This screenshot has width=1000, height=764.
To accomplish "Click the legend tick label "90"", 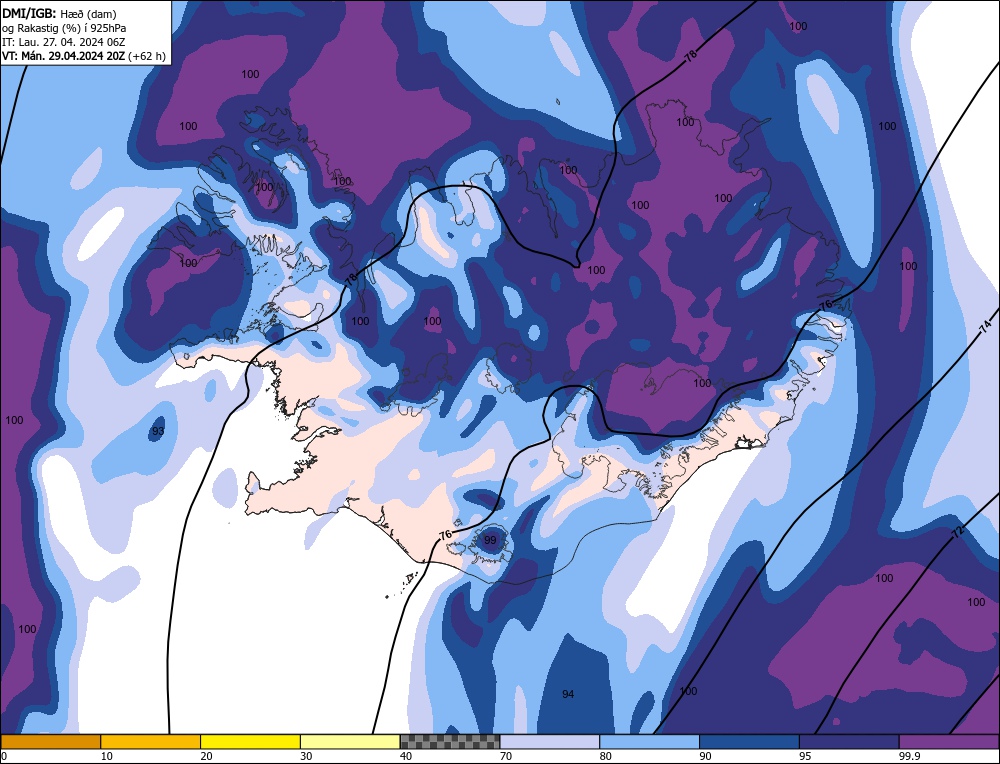I will coord(706,756).
